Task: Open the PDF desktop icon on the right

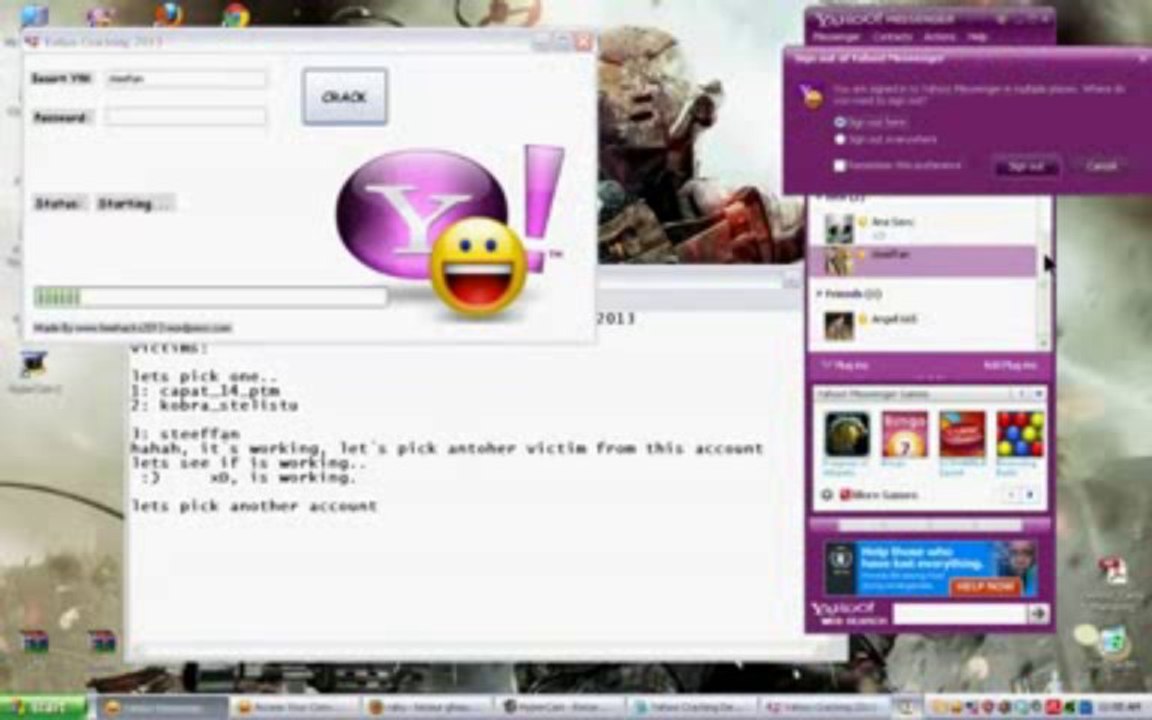Action: (1112, 571)
